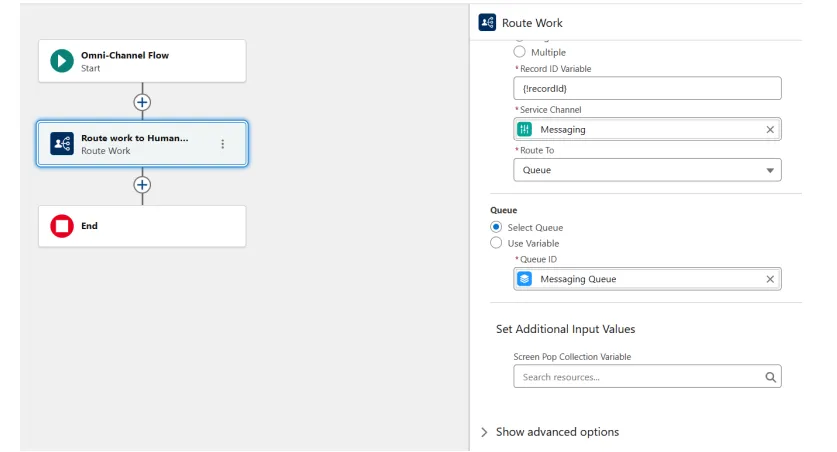Click the Record ID Variable input field
The height and width of the screenshot is (452, 837).
tap(647, 88)
